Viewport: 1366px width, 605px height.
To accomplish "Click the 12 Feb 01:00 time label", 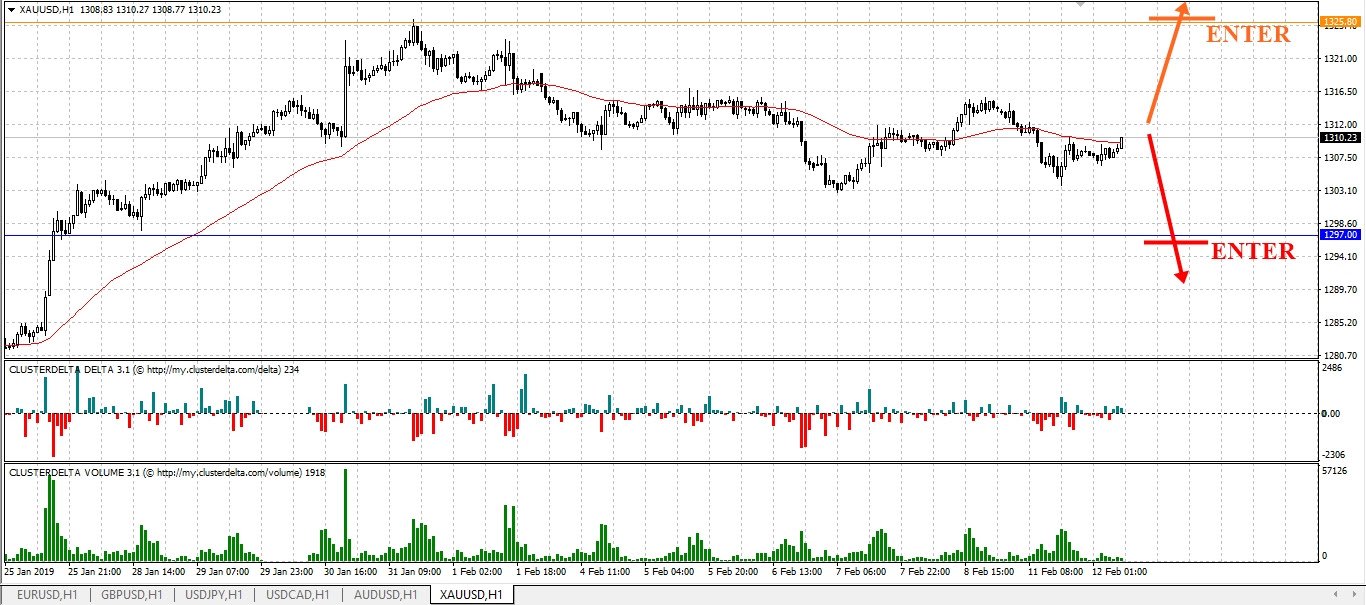I will point(1118,572).
